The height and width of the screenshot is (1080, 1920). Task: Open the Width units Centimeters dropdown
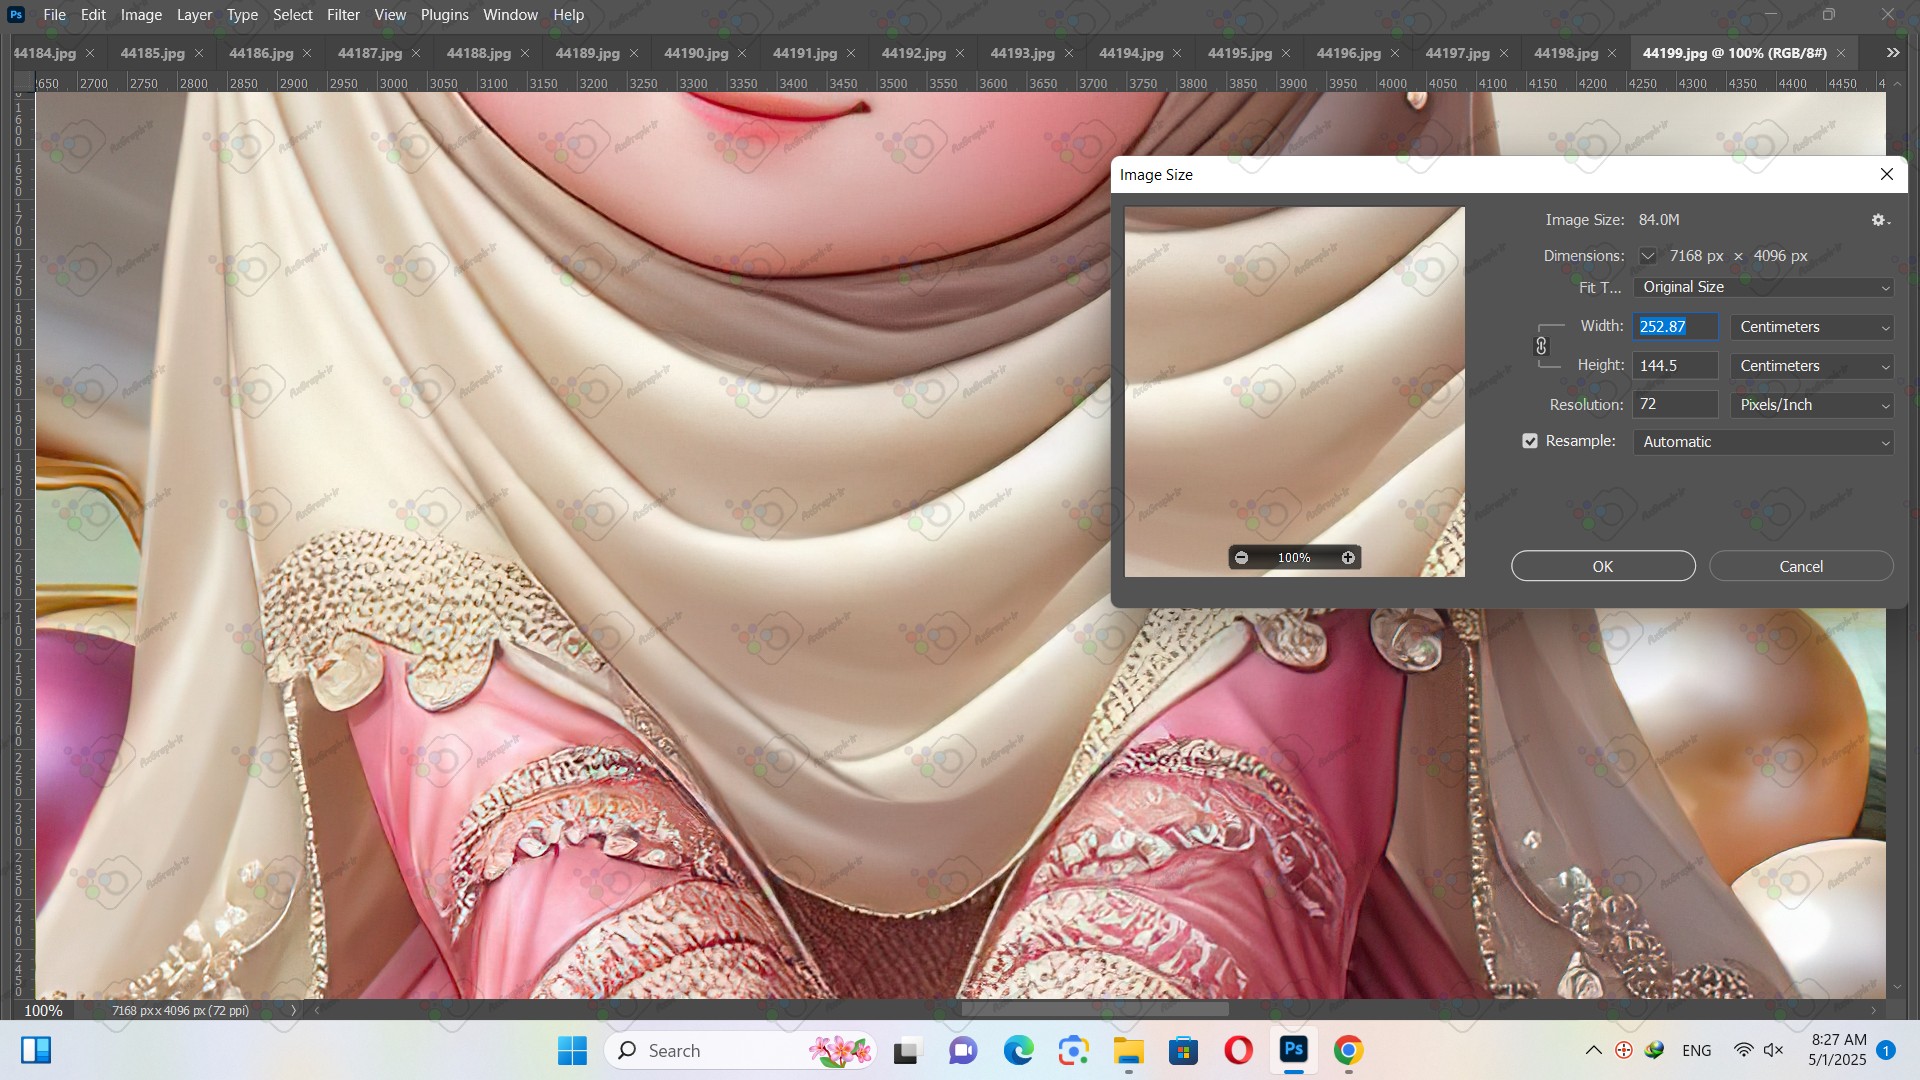(x=1812, y=327)
